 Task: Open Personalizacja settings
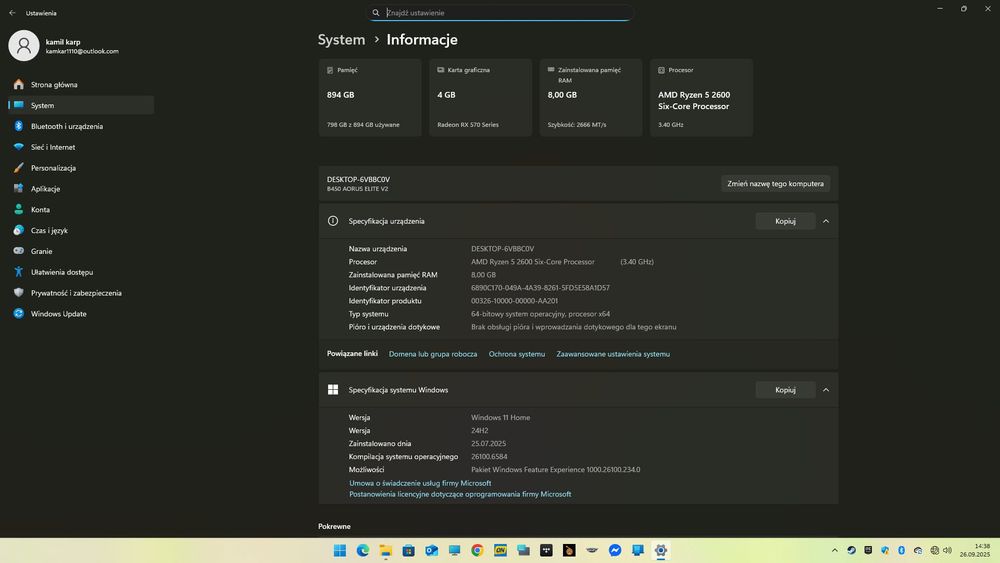click(81, 168)
